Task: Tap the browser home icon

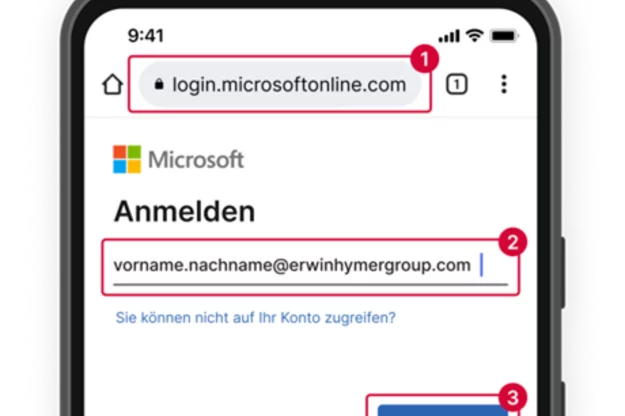Action: (112, 84)
